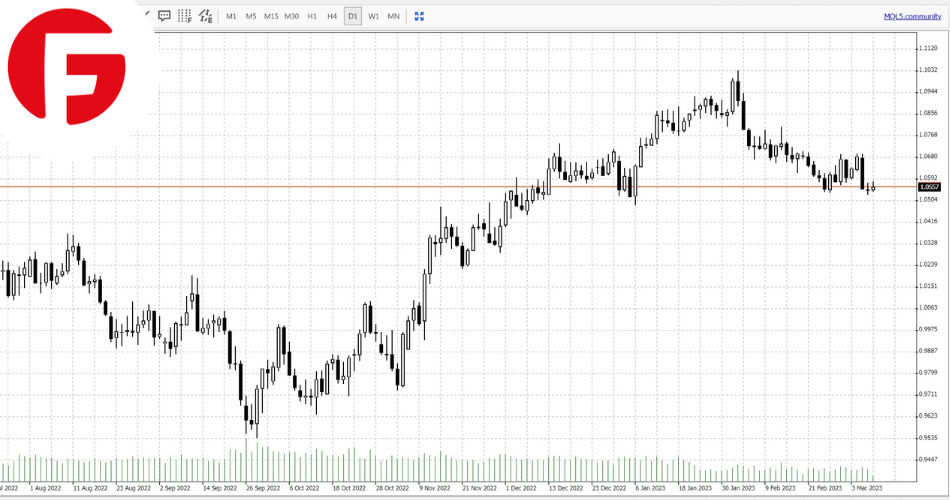Open the indicators list icon
The width and height of the screenshot is (950, 500).
pyautogui.click(x=205, y=16)
